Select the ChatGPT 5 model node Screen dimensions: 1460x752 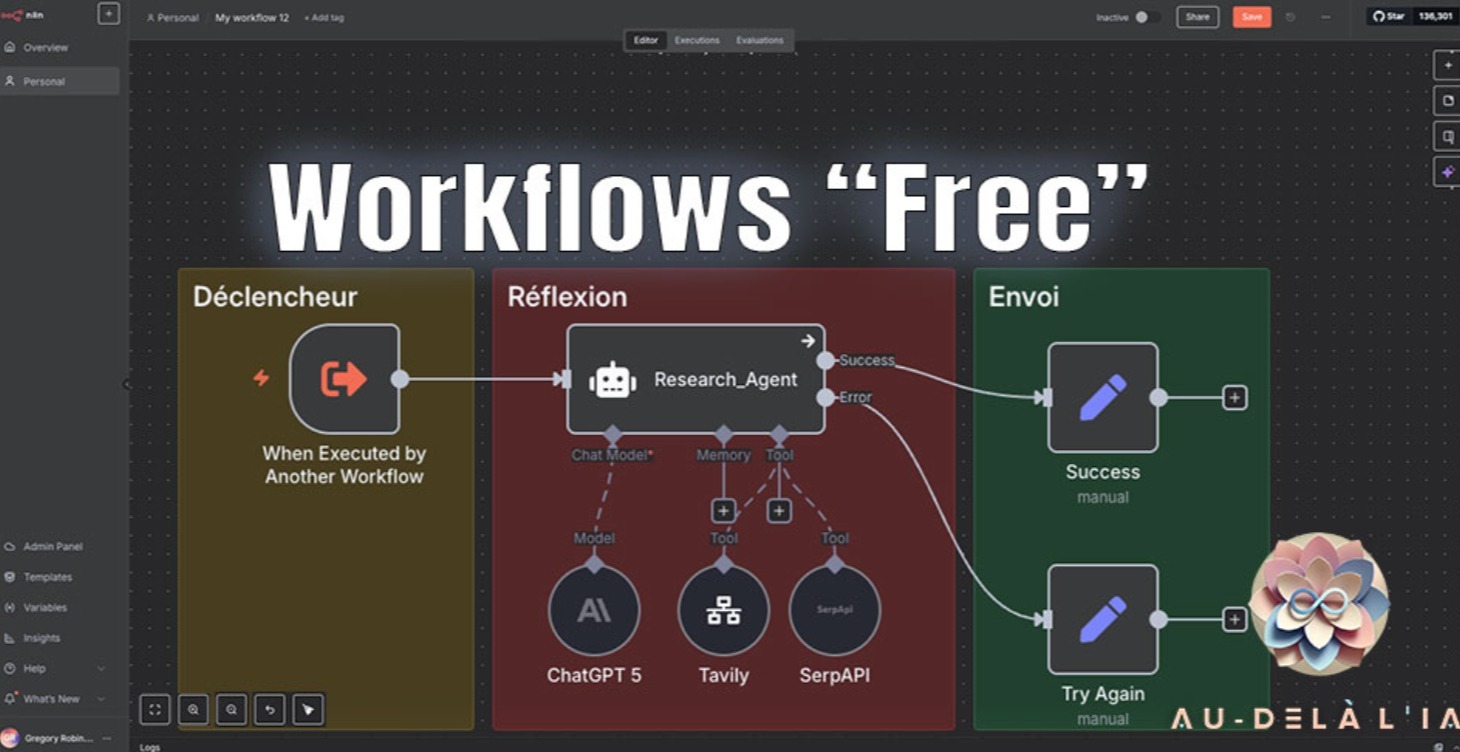(x=594, y=611)
